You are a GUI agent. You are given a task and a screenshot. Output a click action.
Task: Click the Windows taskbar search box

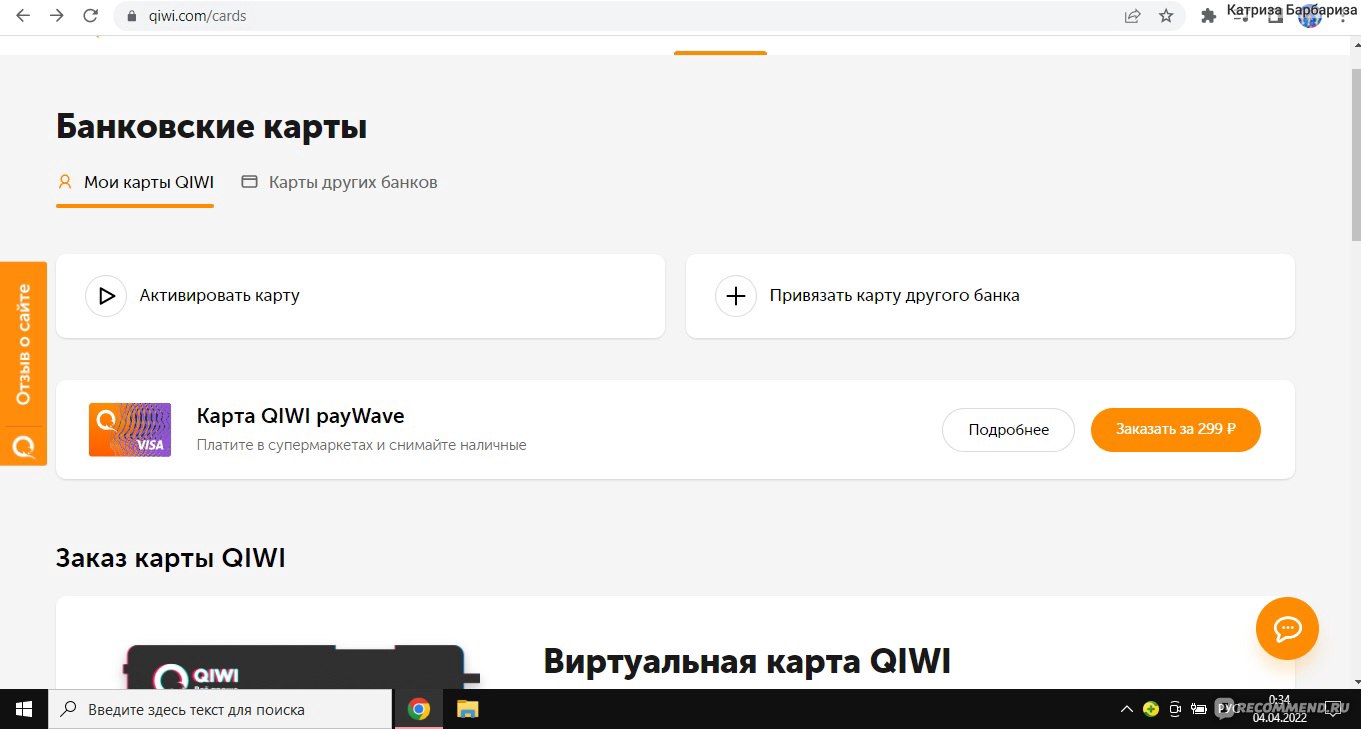(x=220, y=709)
